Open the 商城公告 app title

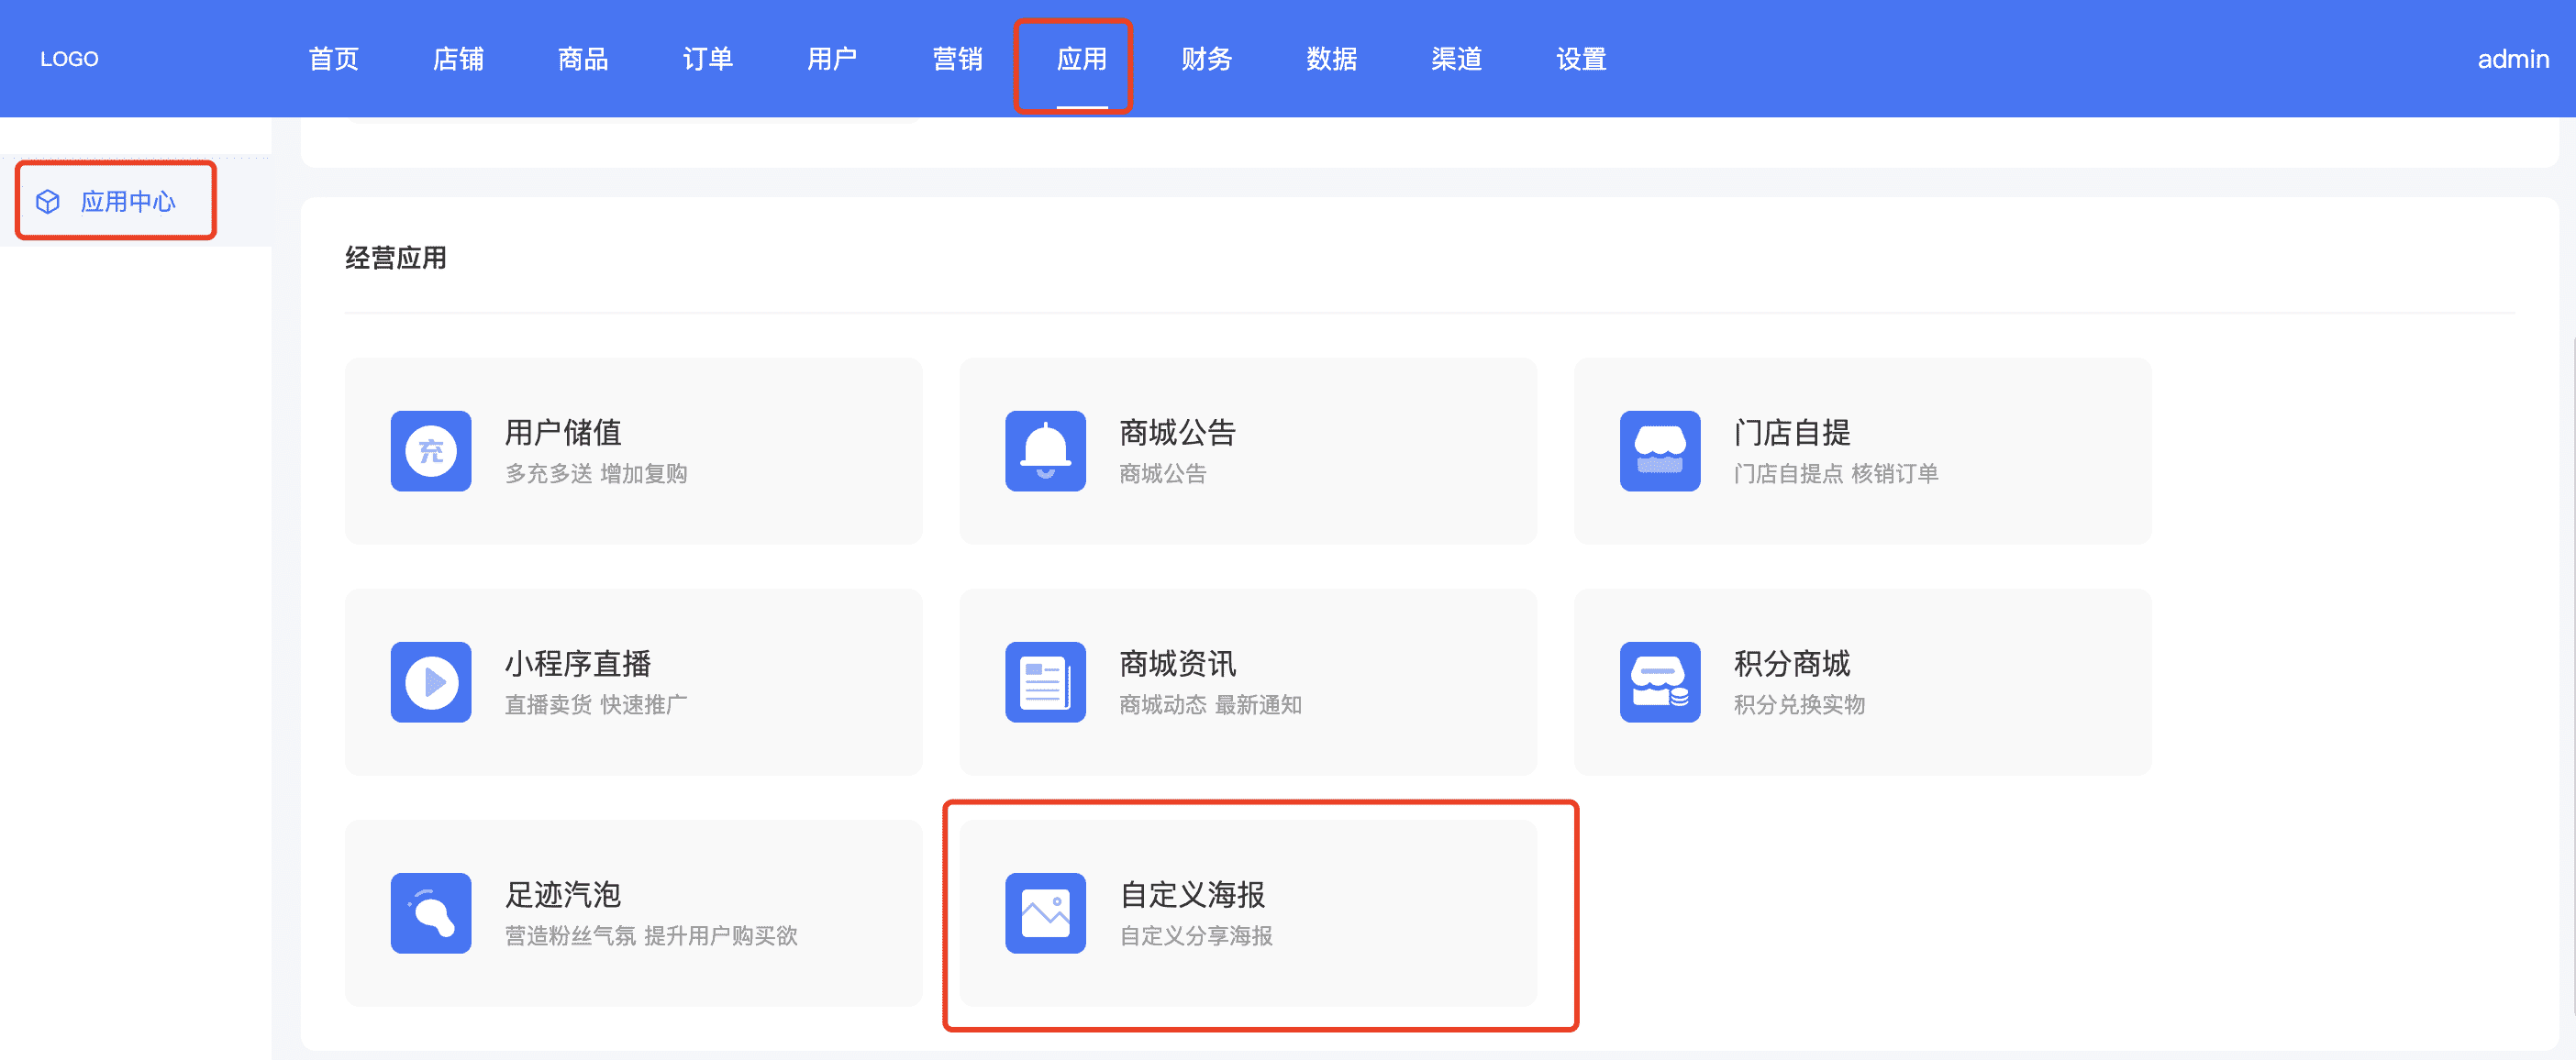click(1177, 432)
